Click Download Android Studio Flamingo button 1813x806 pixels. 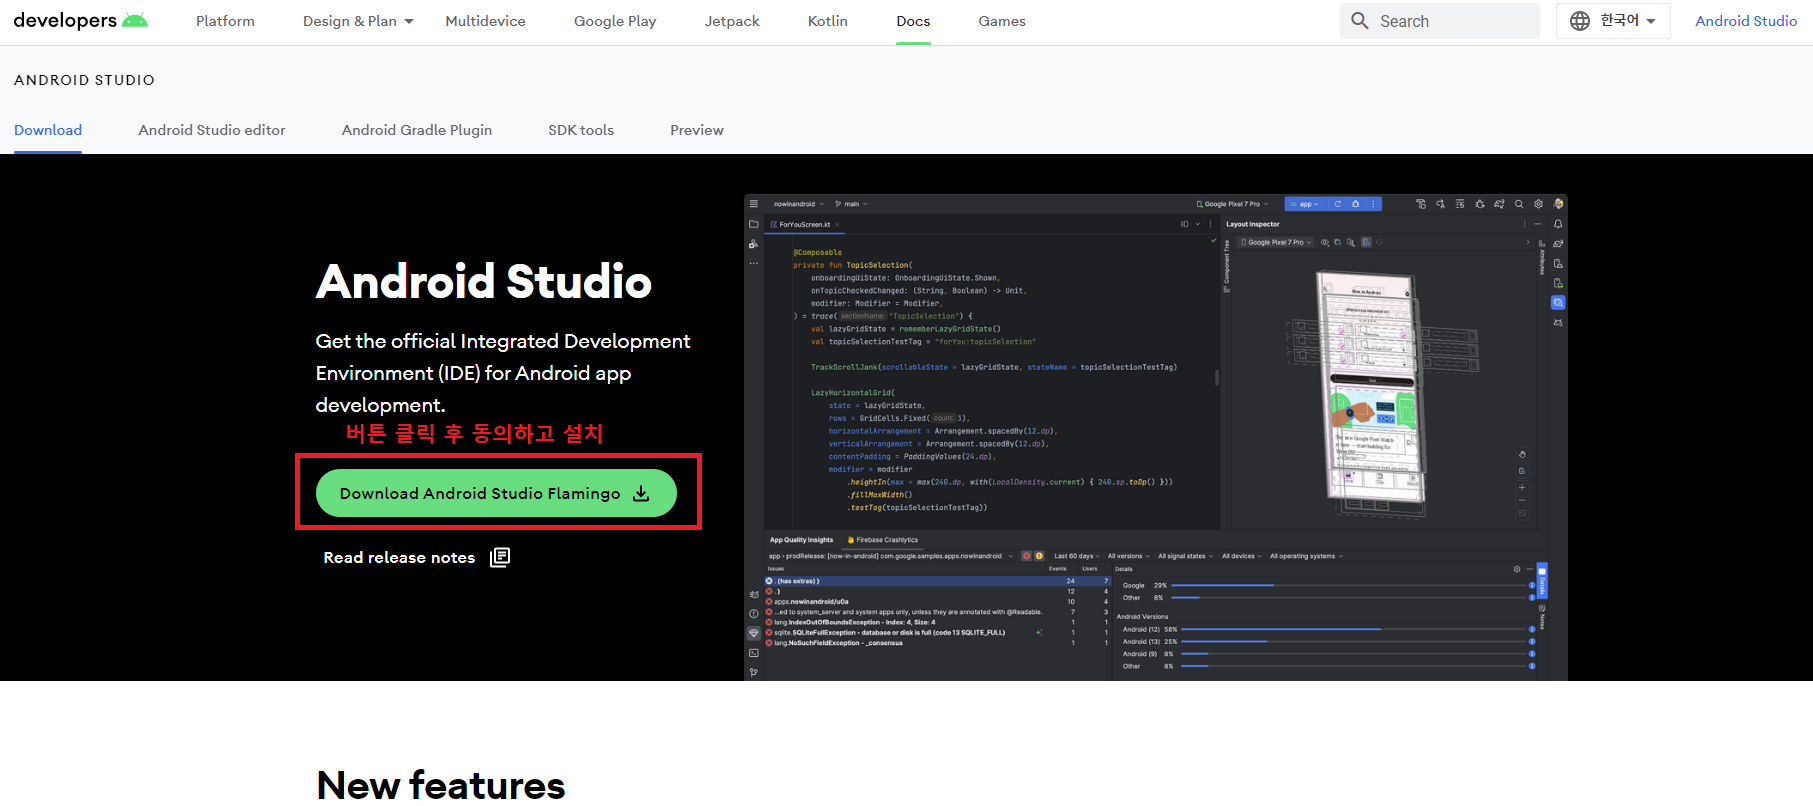point(496,493)
